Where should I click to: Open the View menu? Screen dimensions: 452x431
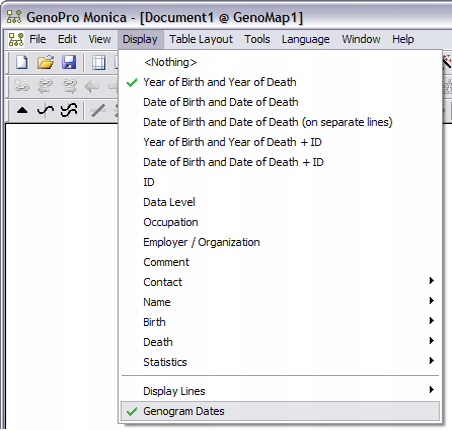click(x=99, y=39)
